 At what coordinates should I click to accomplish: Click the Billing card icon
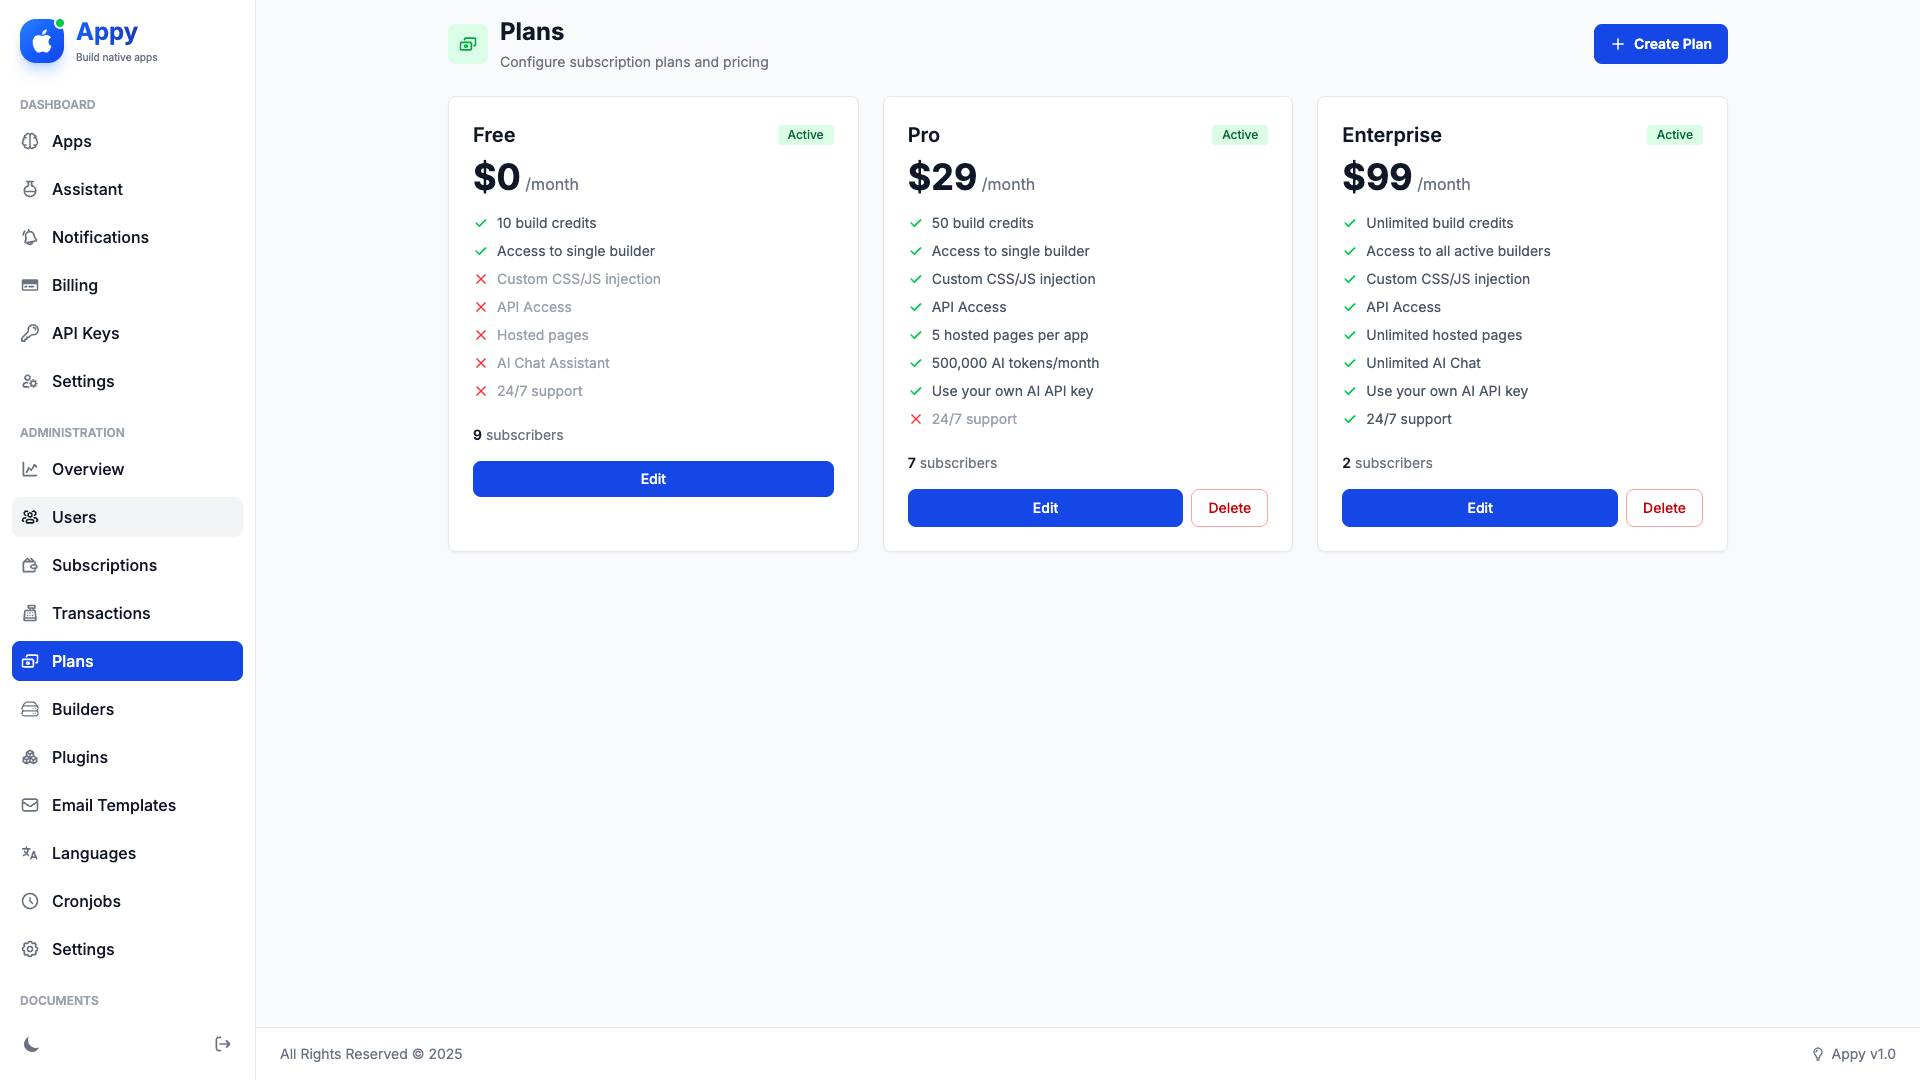coord(30,285)
